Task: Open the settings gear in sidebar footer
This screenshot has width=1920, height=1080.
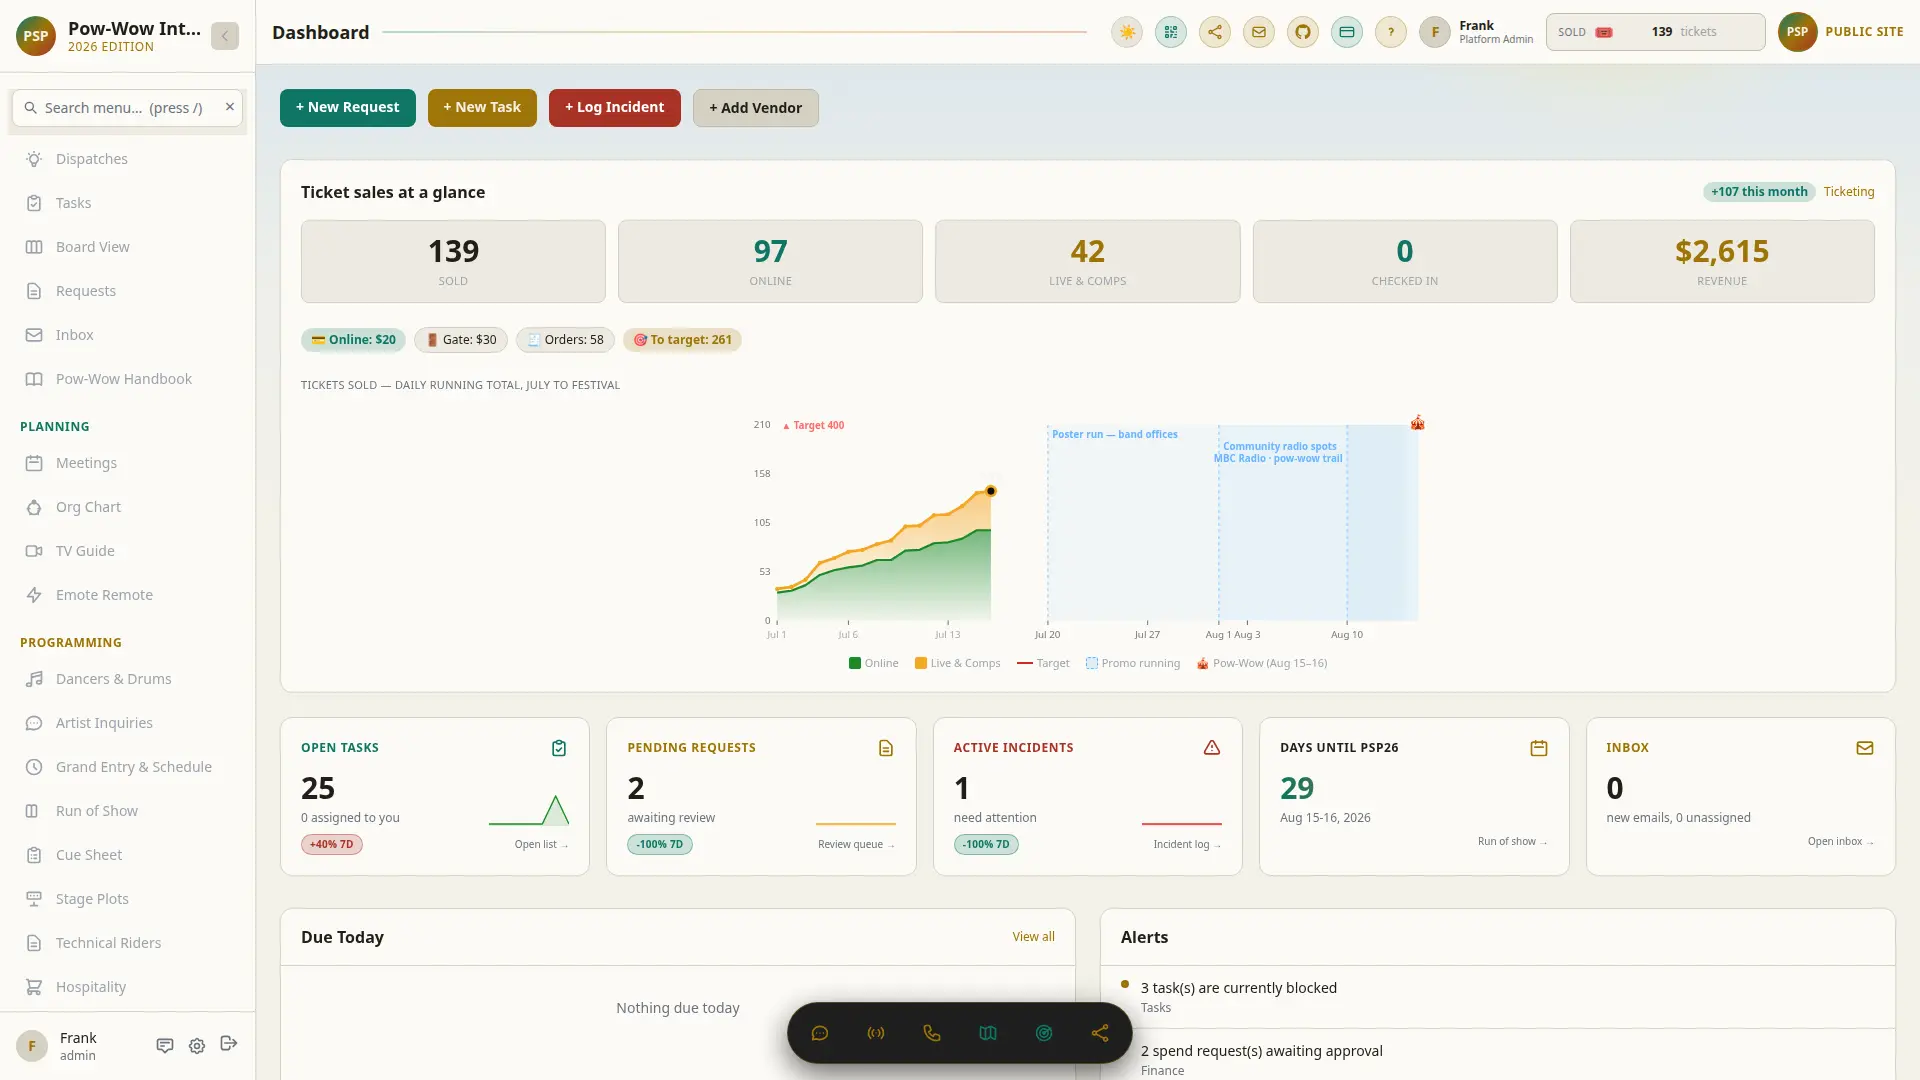Action: 197,1045
